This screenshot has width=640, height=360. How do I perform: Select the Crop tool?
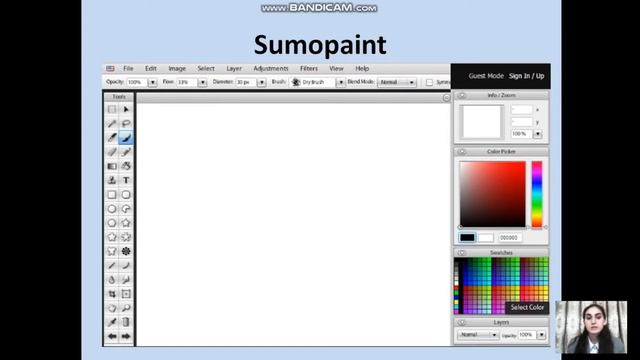[112, 294]
